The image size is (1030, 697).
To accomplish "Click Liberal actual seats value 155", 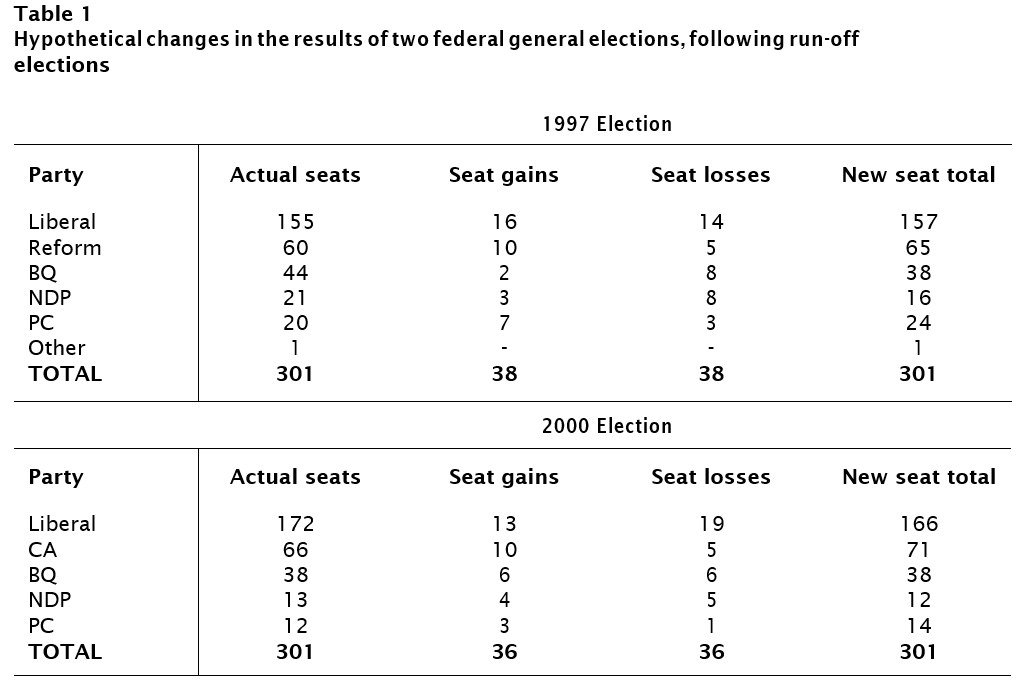I will click(295, 222).
